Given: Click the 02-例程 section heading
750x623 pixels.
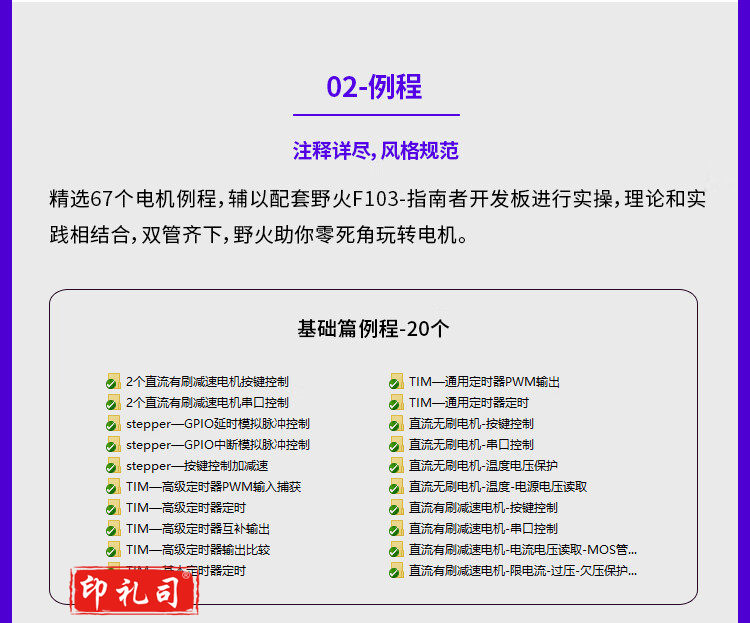Looking at the screenshot, I should coord(374,87).
